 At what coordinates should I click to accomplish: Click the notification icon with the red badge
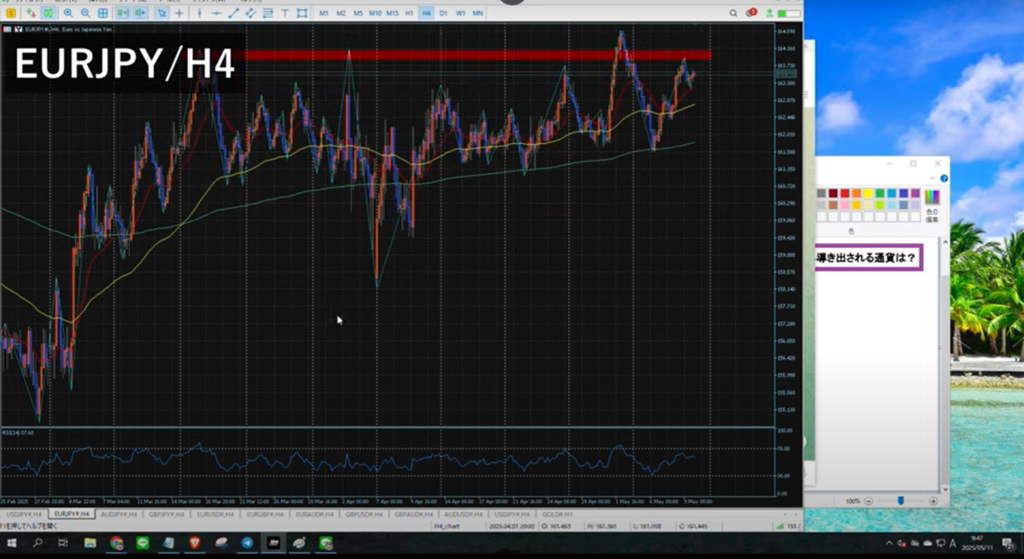tap(751, 12)
